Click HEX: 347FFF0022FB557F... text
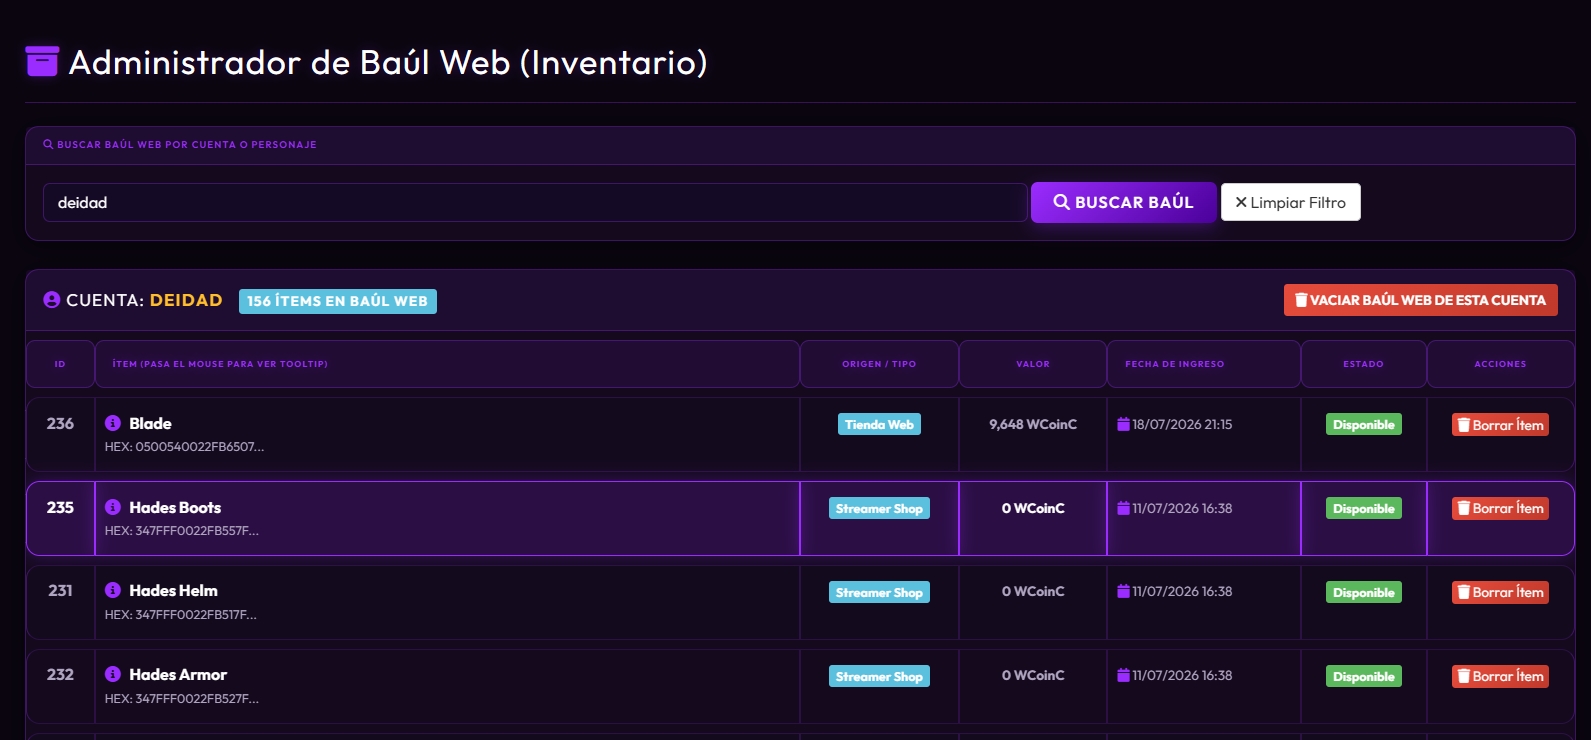Image resolution: width=1591 pixels, height=740 pixels. (181, 531)
